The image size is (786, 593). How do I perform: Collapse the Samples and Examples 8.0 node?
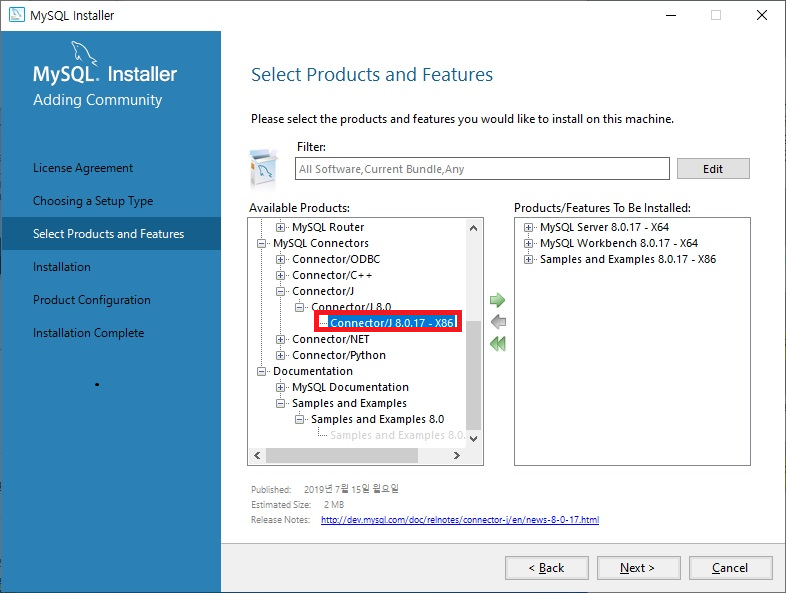(299, 420)
